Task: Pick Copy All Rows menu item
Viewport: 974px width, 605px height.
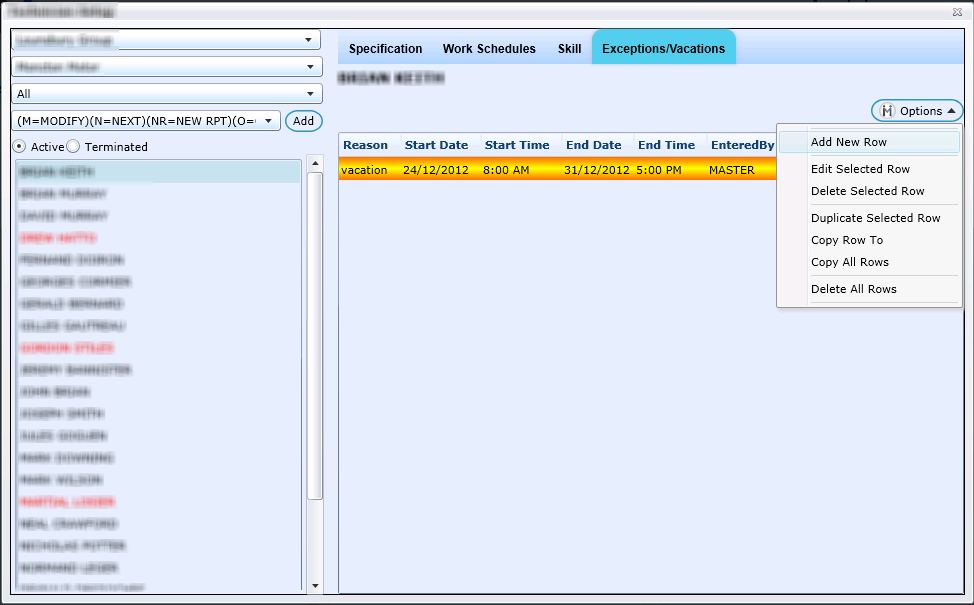Action: pyautogui.click(x=849, y=262)
